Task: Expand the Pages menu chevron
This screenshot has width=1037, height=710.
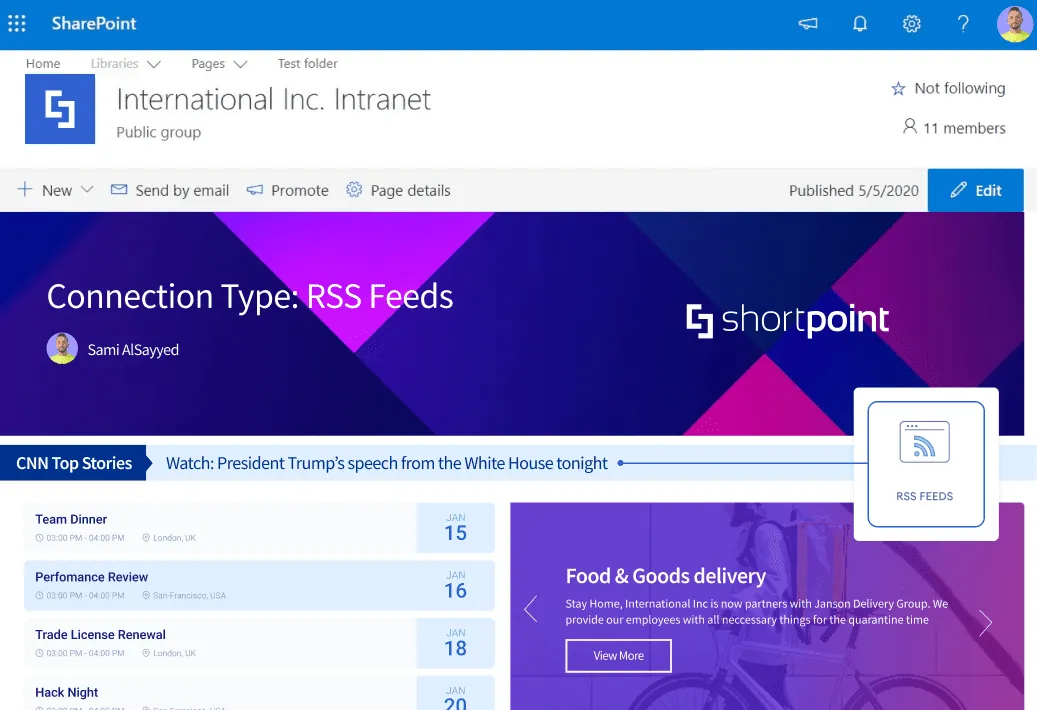Action: click(x=240, y=64)
